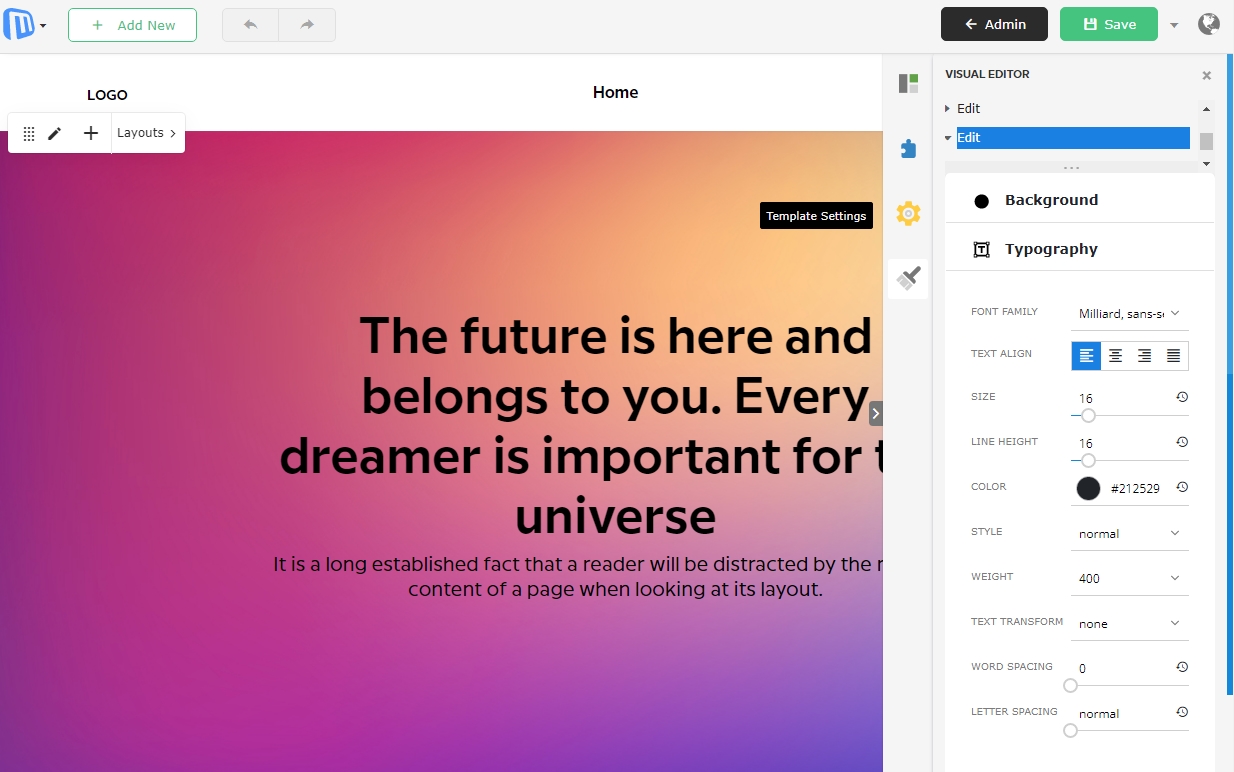Select the visual editor brush icon
Image resolution: width=1234 pixels, height=772 pixels.
pos(908,278)
